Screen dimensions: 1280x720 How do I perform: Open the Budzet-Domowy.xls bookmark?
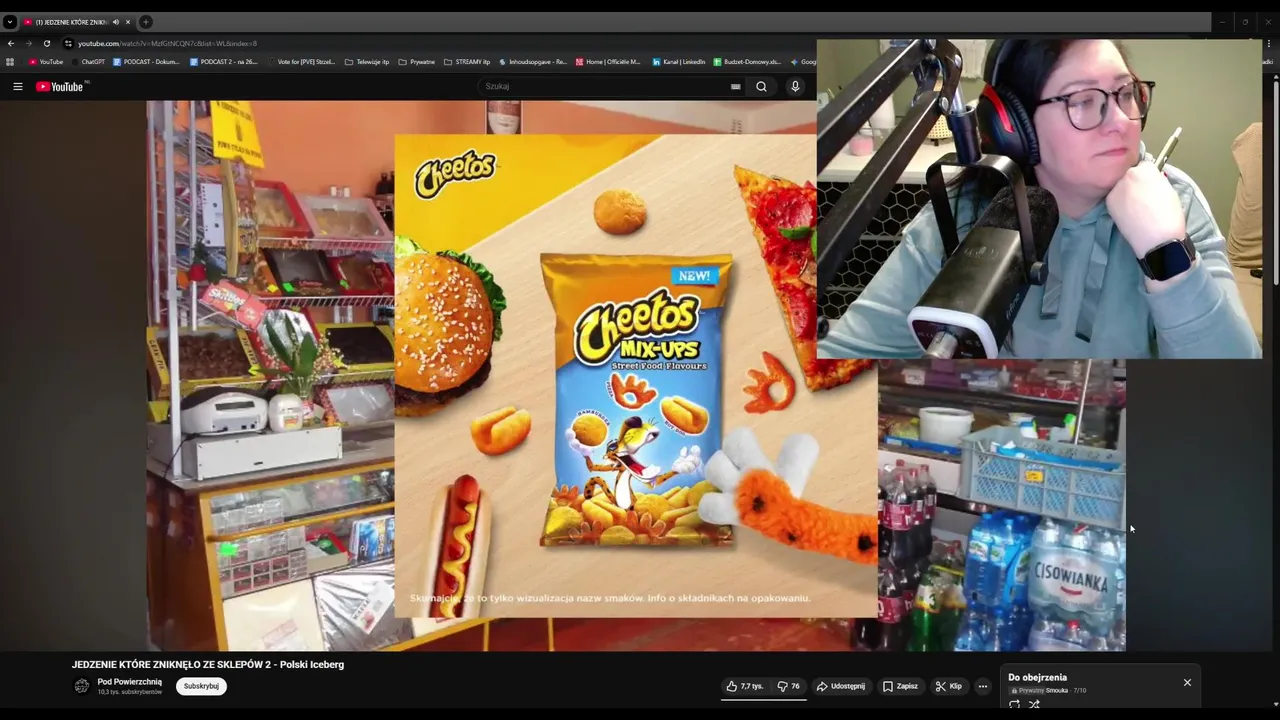point(747,62)
